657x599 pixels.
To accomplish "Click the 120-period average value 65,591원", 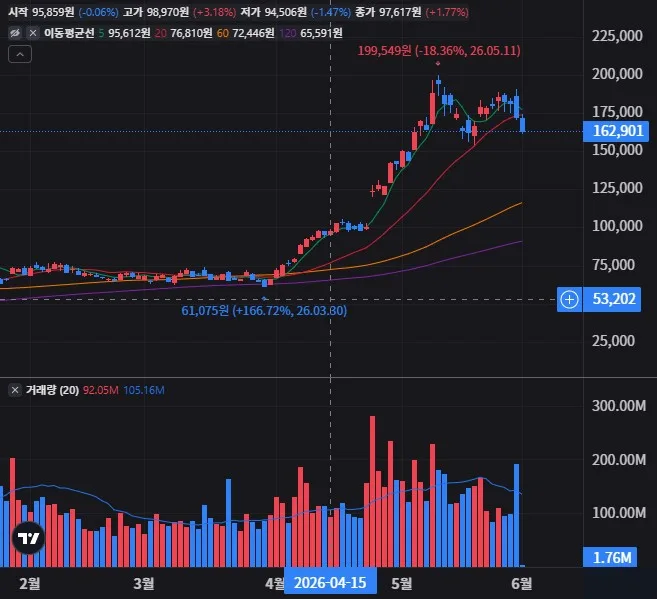I will (321, 33).
